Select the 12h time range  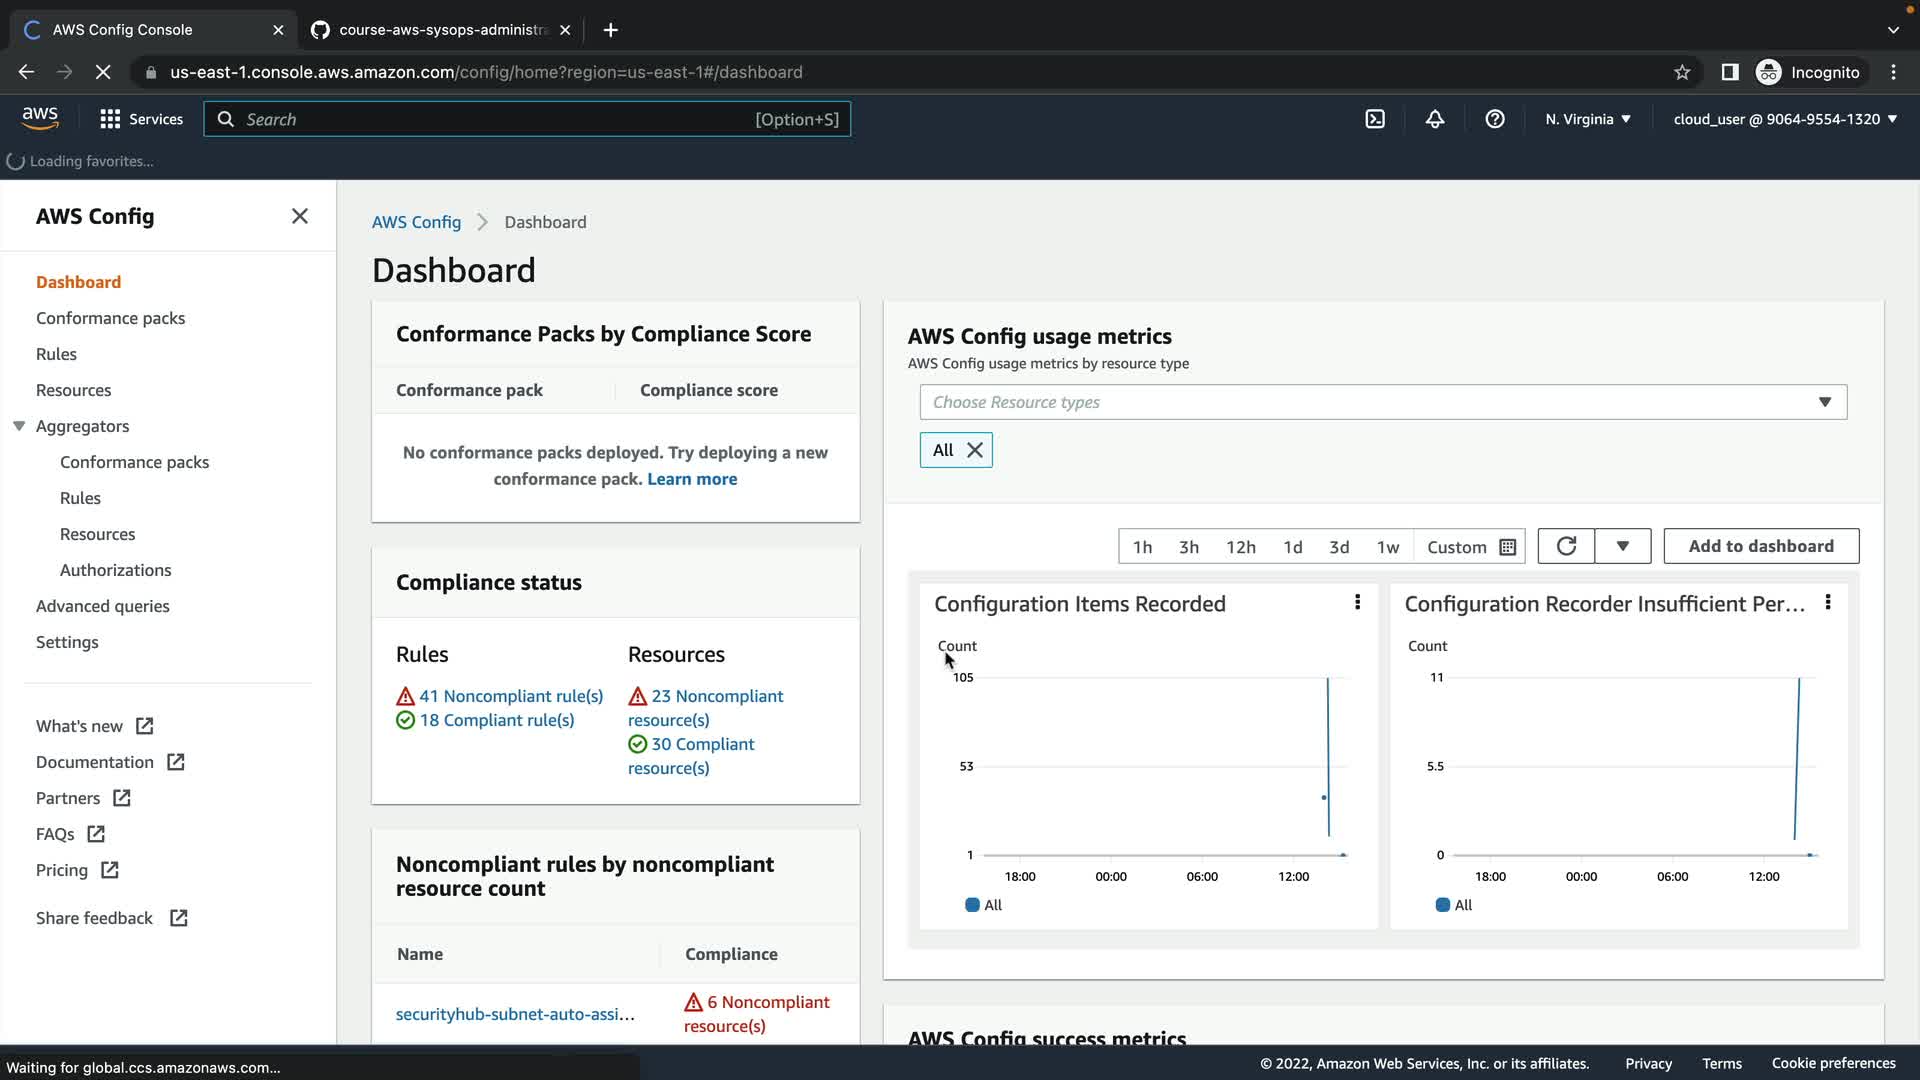click(x=1240, y=547)
